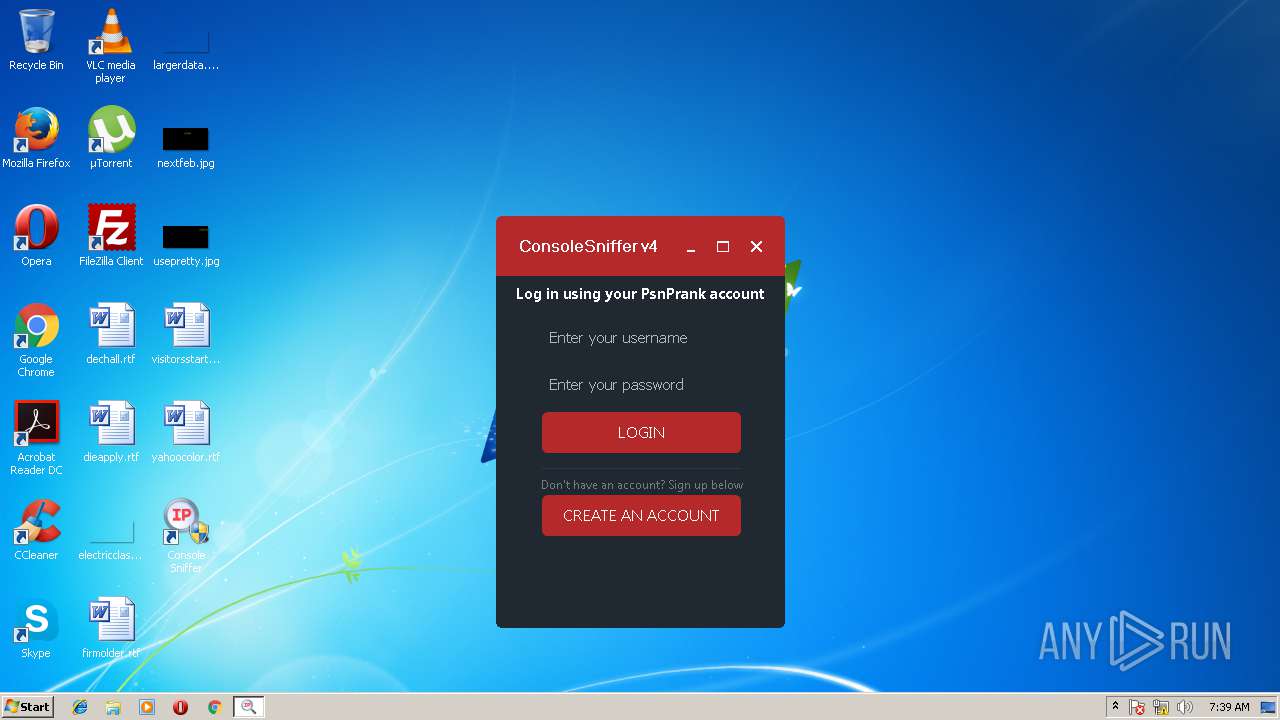Maximize the ConsoleSniffer v4 window
The image size is (1280, 720).
pos(723,247)
